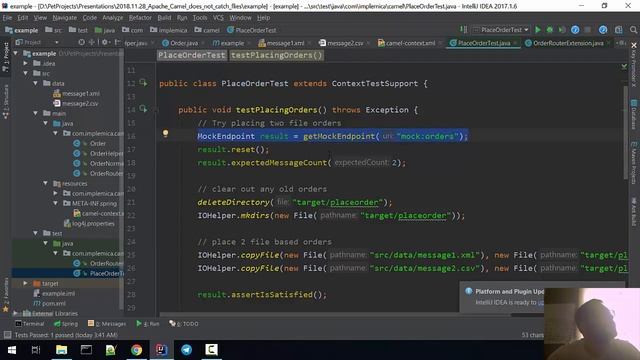Collapse the resources folder node

(46, 183)
